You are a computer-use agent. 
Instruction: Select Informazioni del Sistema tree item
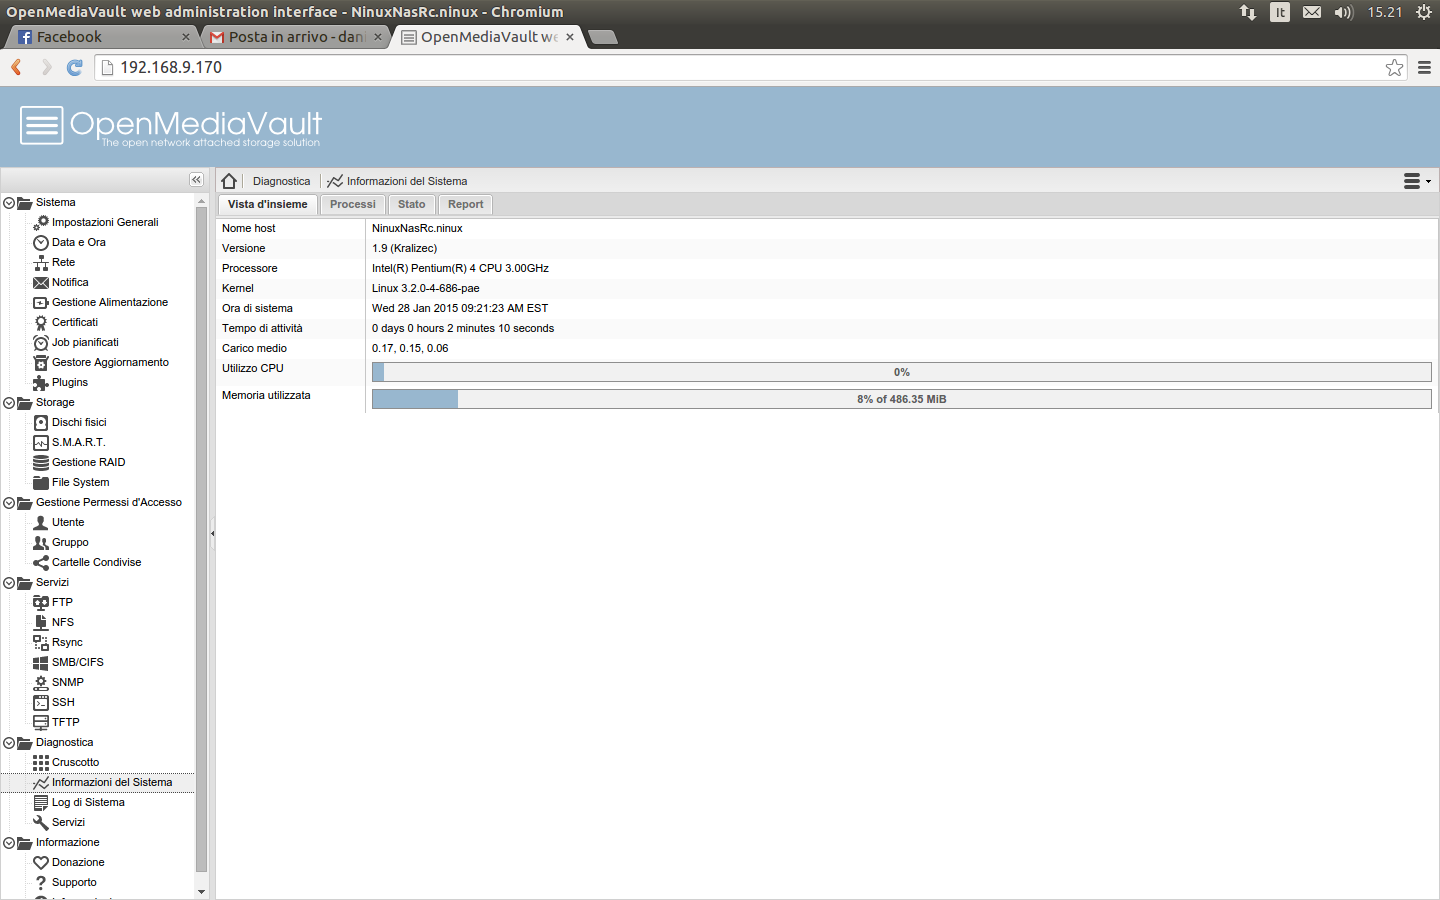pos(98,782)
